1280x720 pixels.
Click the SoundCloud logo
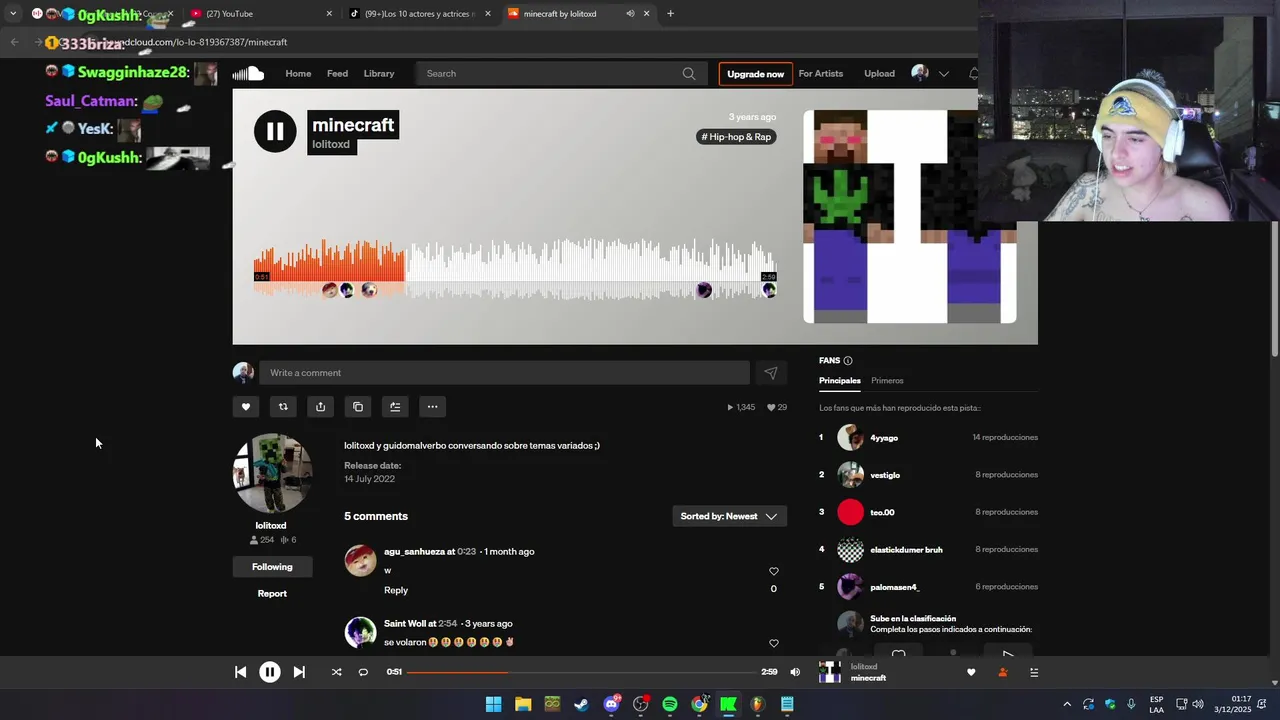[248, 73]
